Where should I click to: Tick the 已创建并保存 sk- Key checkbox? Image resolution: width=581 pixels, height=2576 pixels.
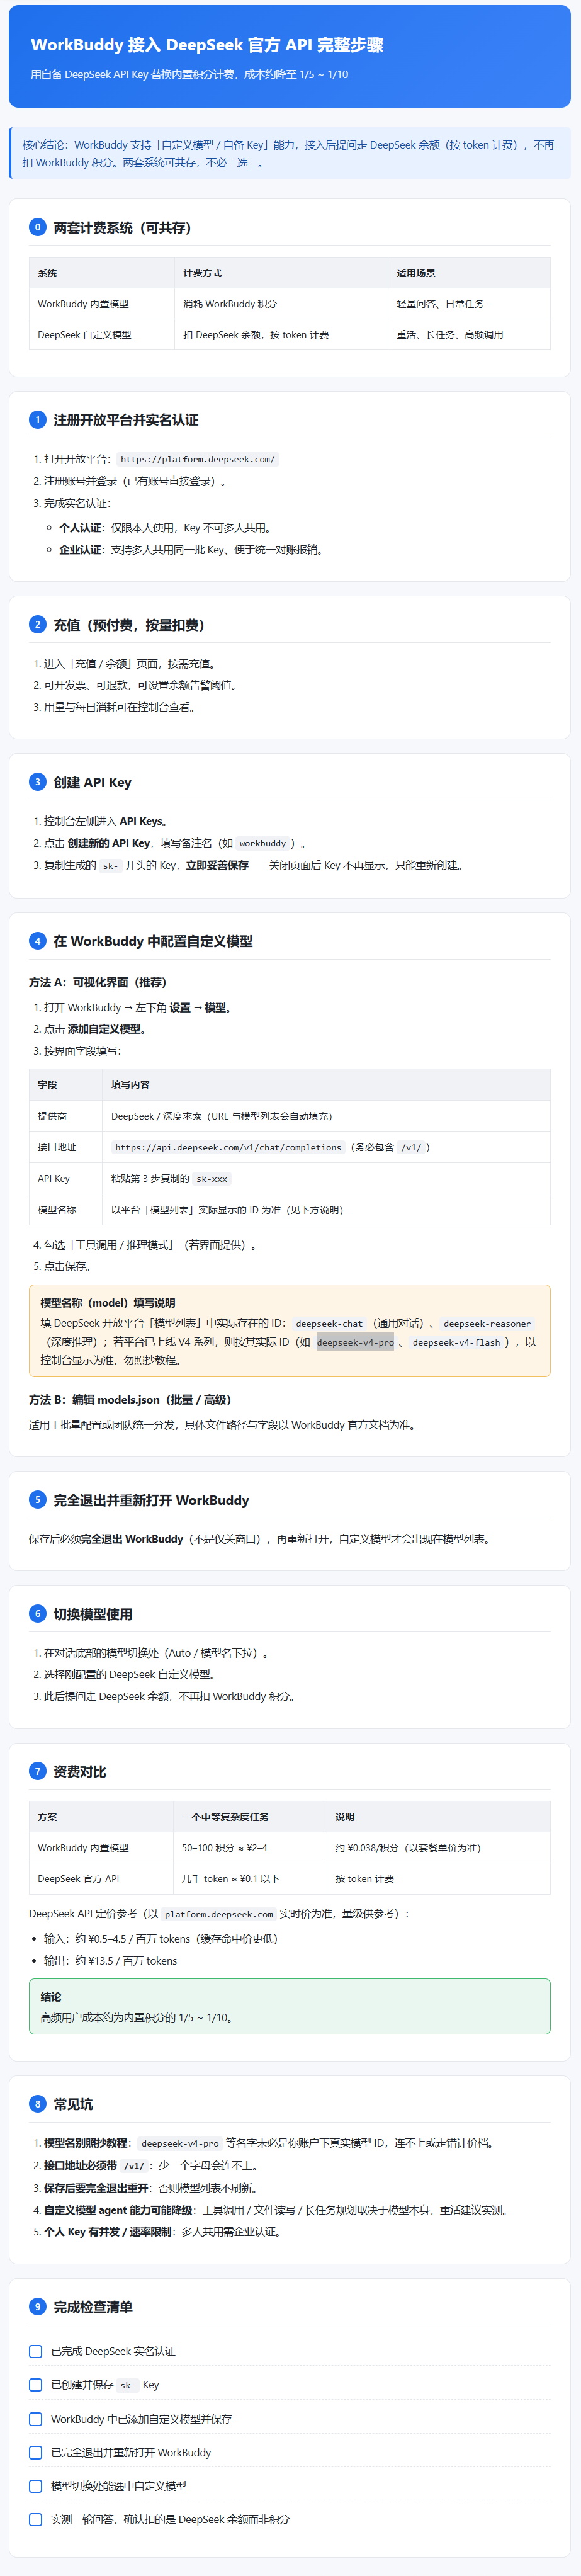(x=36, y=2385)
